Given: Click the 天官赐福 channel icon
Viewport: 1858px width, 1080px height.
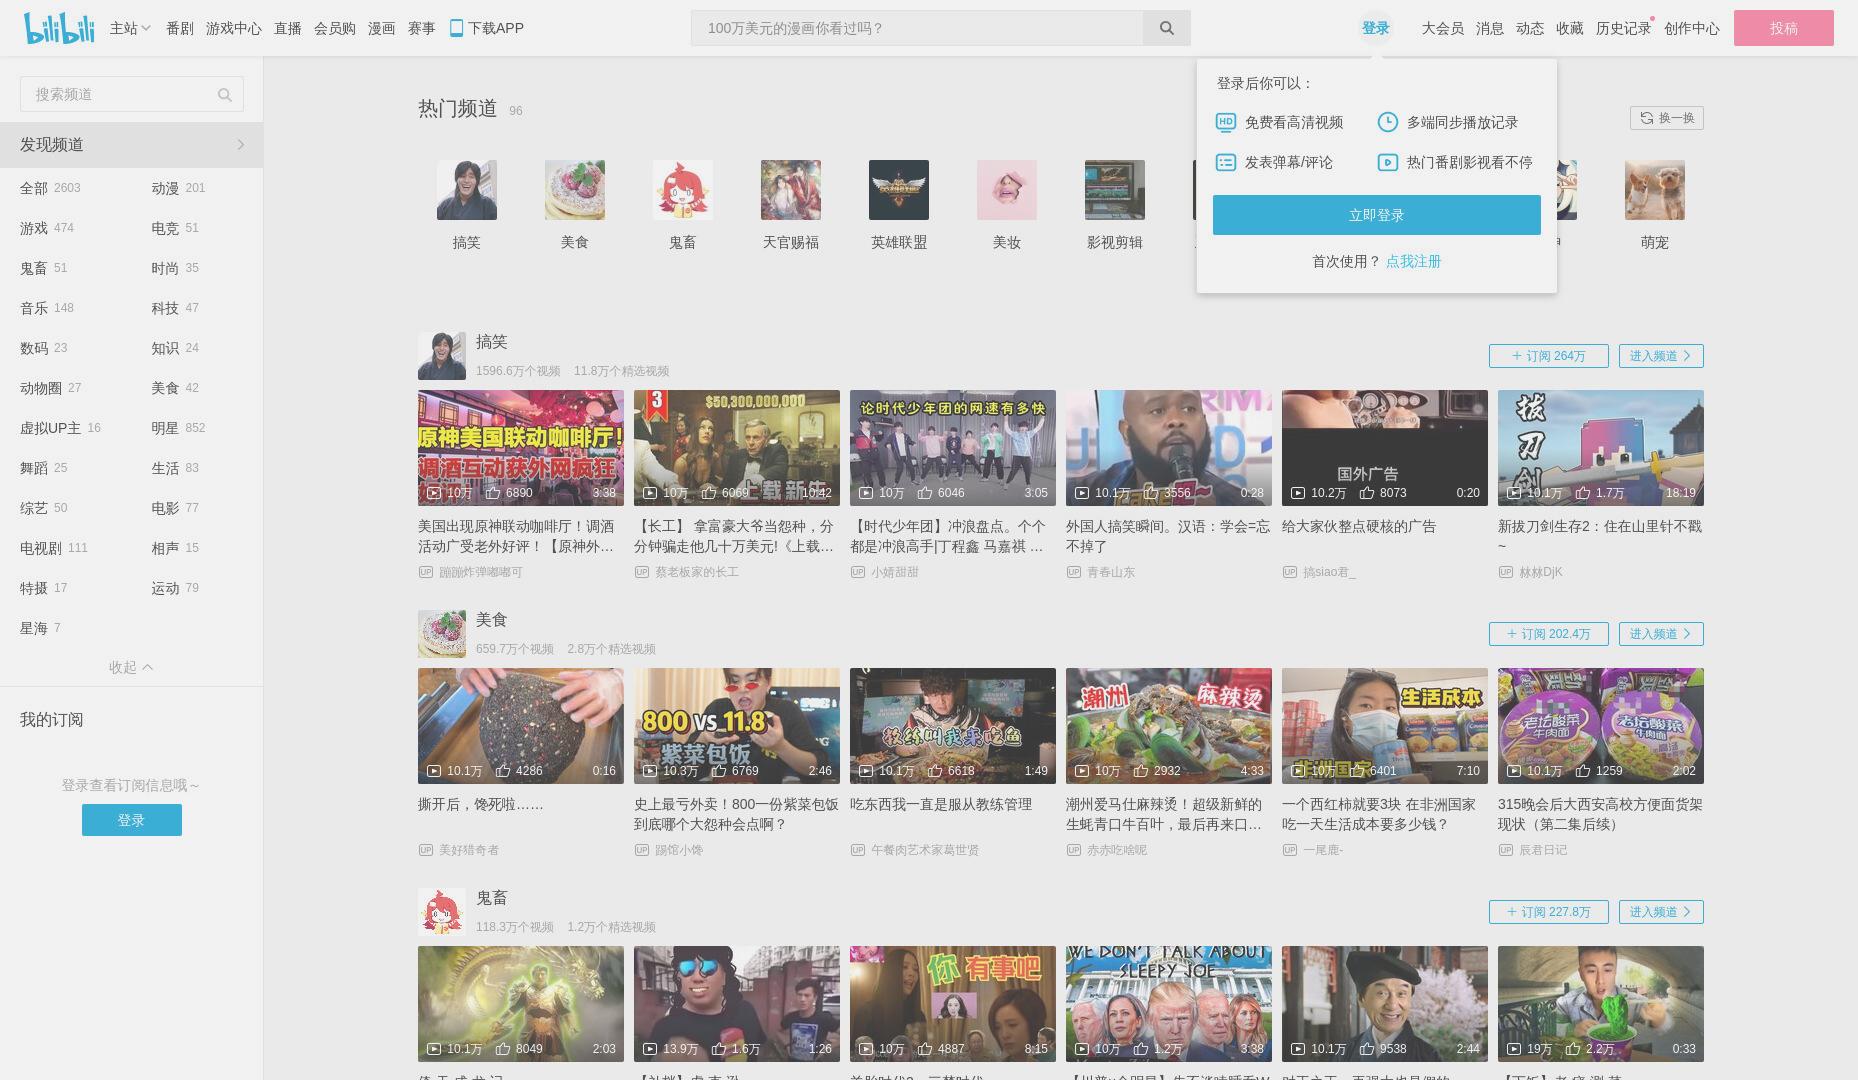Looking at the screenshot, I should (x=791, y=190).
